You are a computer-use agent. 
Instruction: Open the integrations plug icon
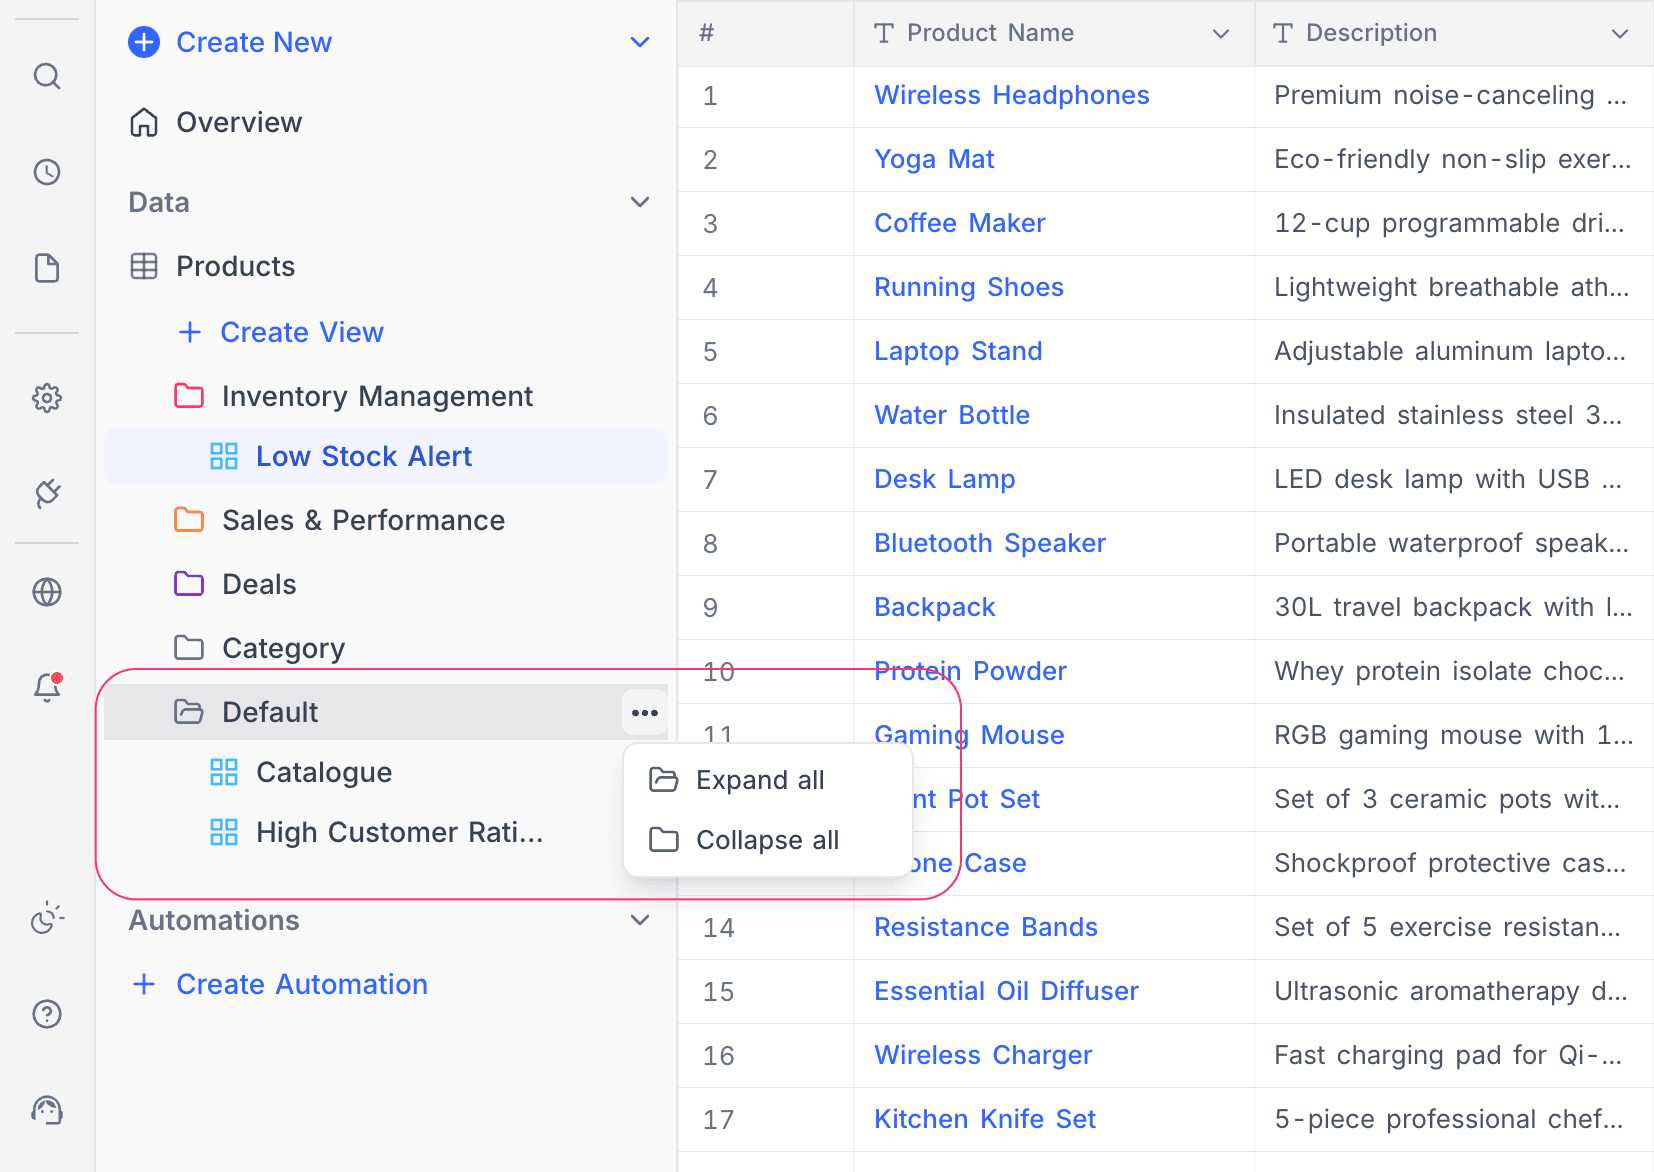pyautogui.click(x=47, y=493)
